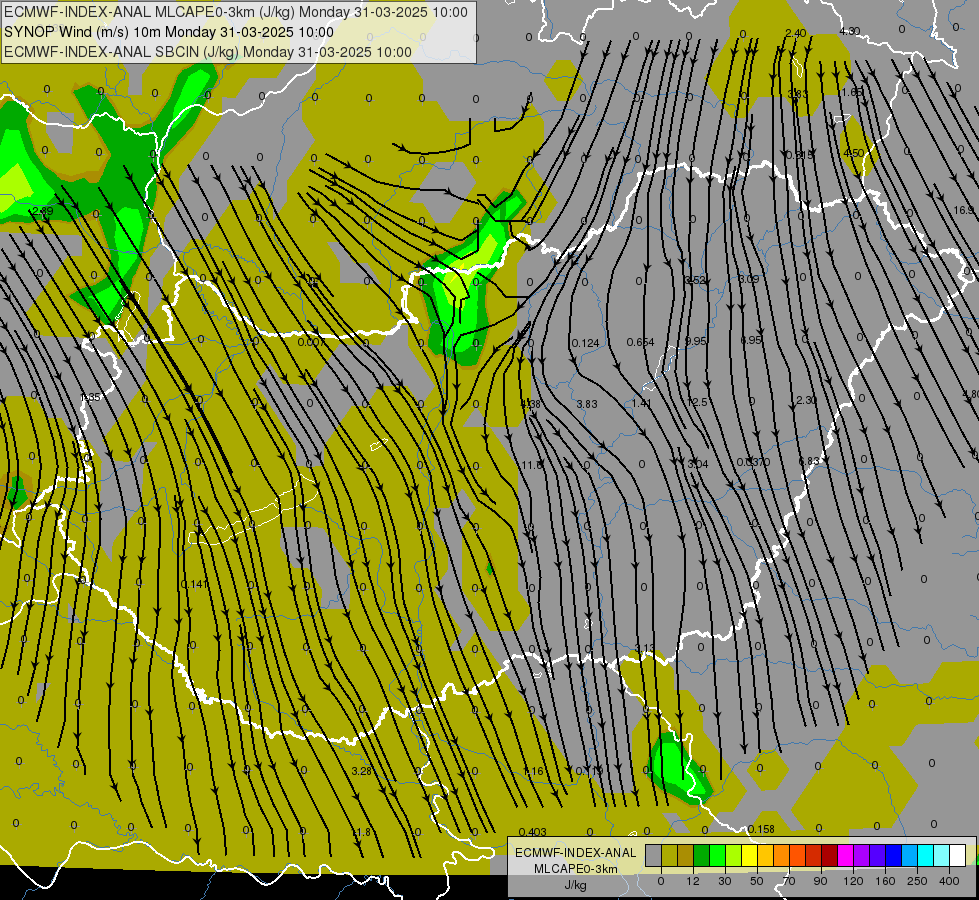
Task: Click the map value 4.50
Action: pos(854,153)
